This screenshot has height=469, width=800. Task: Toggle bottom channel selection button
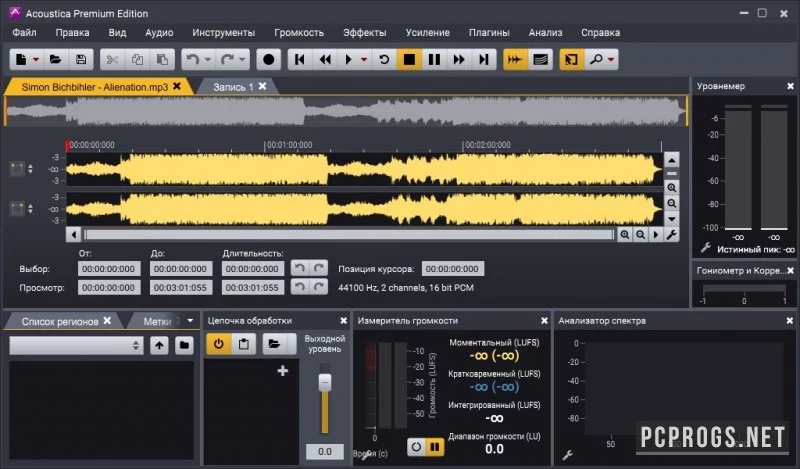coord(17,208)
